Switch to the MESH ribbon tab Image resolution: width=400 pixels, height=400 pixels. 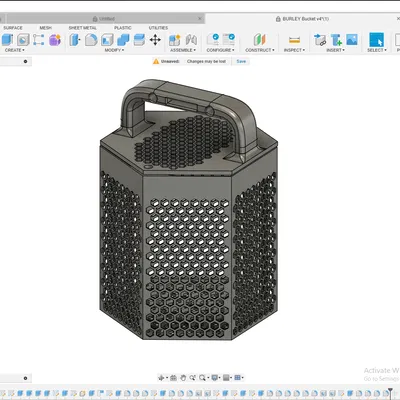46,28
